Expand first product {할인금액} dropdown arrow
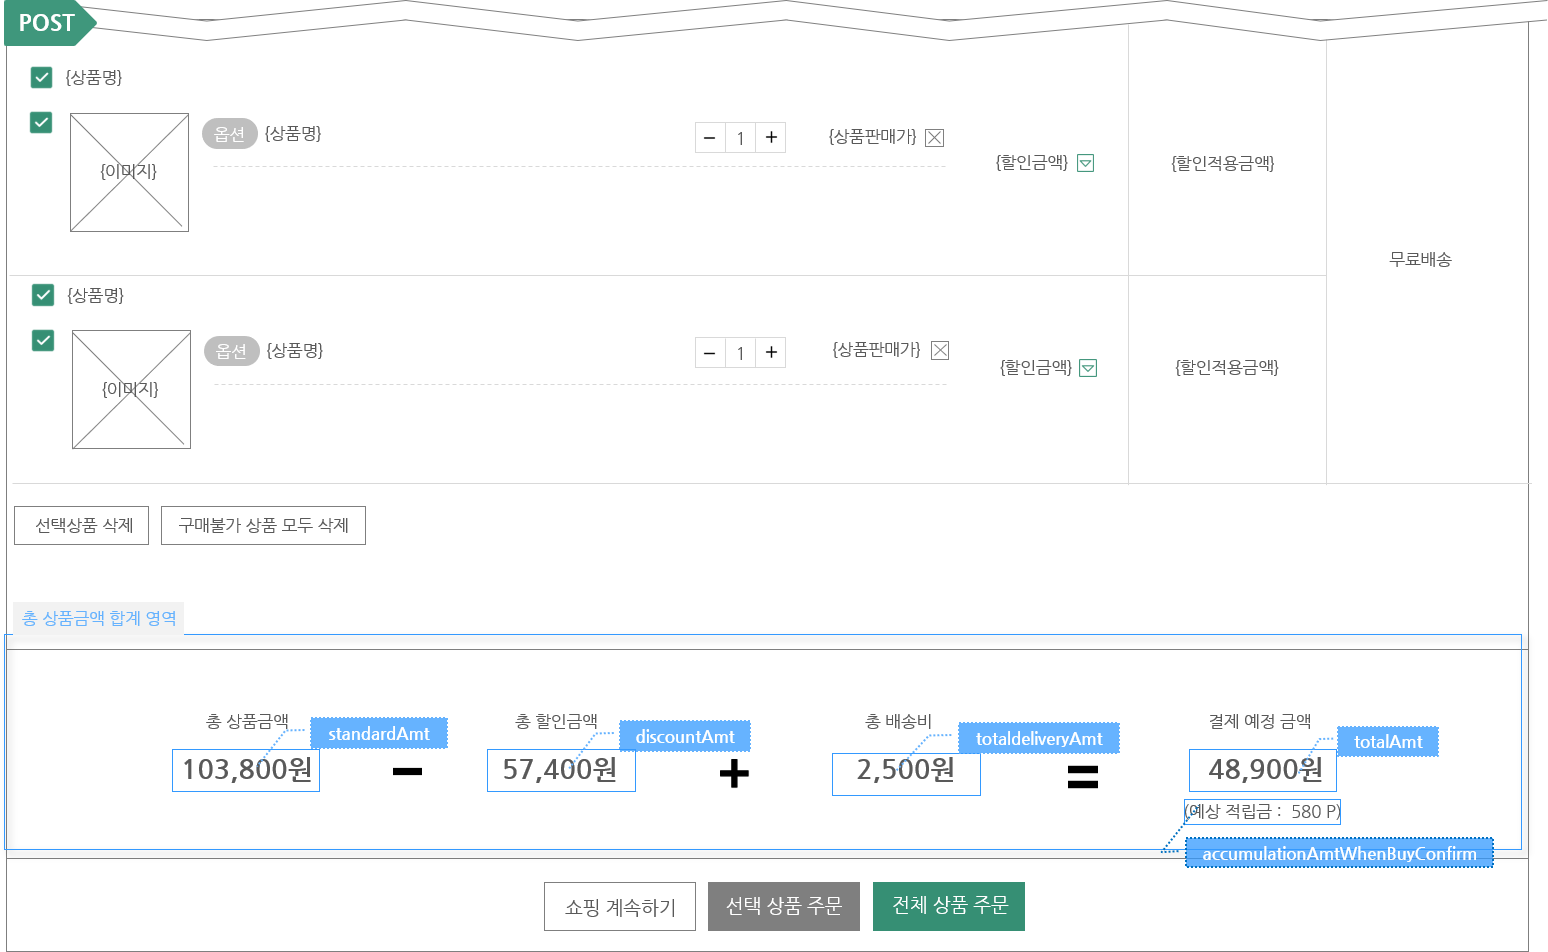The image size is (1548, 952). tap(1086, 163)
